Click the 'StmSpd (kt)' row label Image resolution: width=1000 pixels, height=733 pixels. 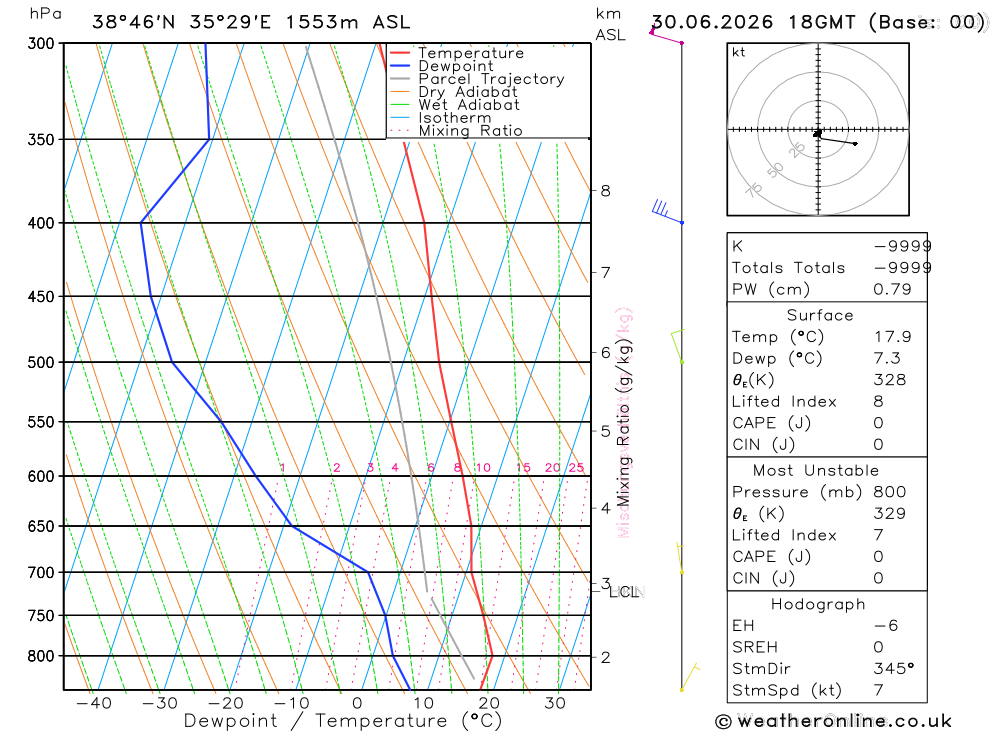click(786, 691)
